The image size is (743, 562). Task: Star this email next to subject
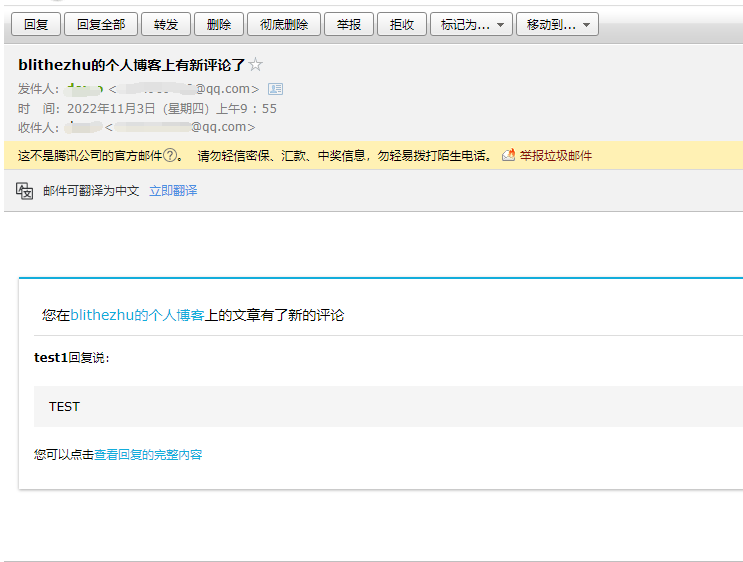(255, 65)
